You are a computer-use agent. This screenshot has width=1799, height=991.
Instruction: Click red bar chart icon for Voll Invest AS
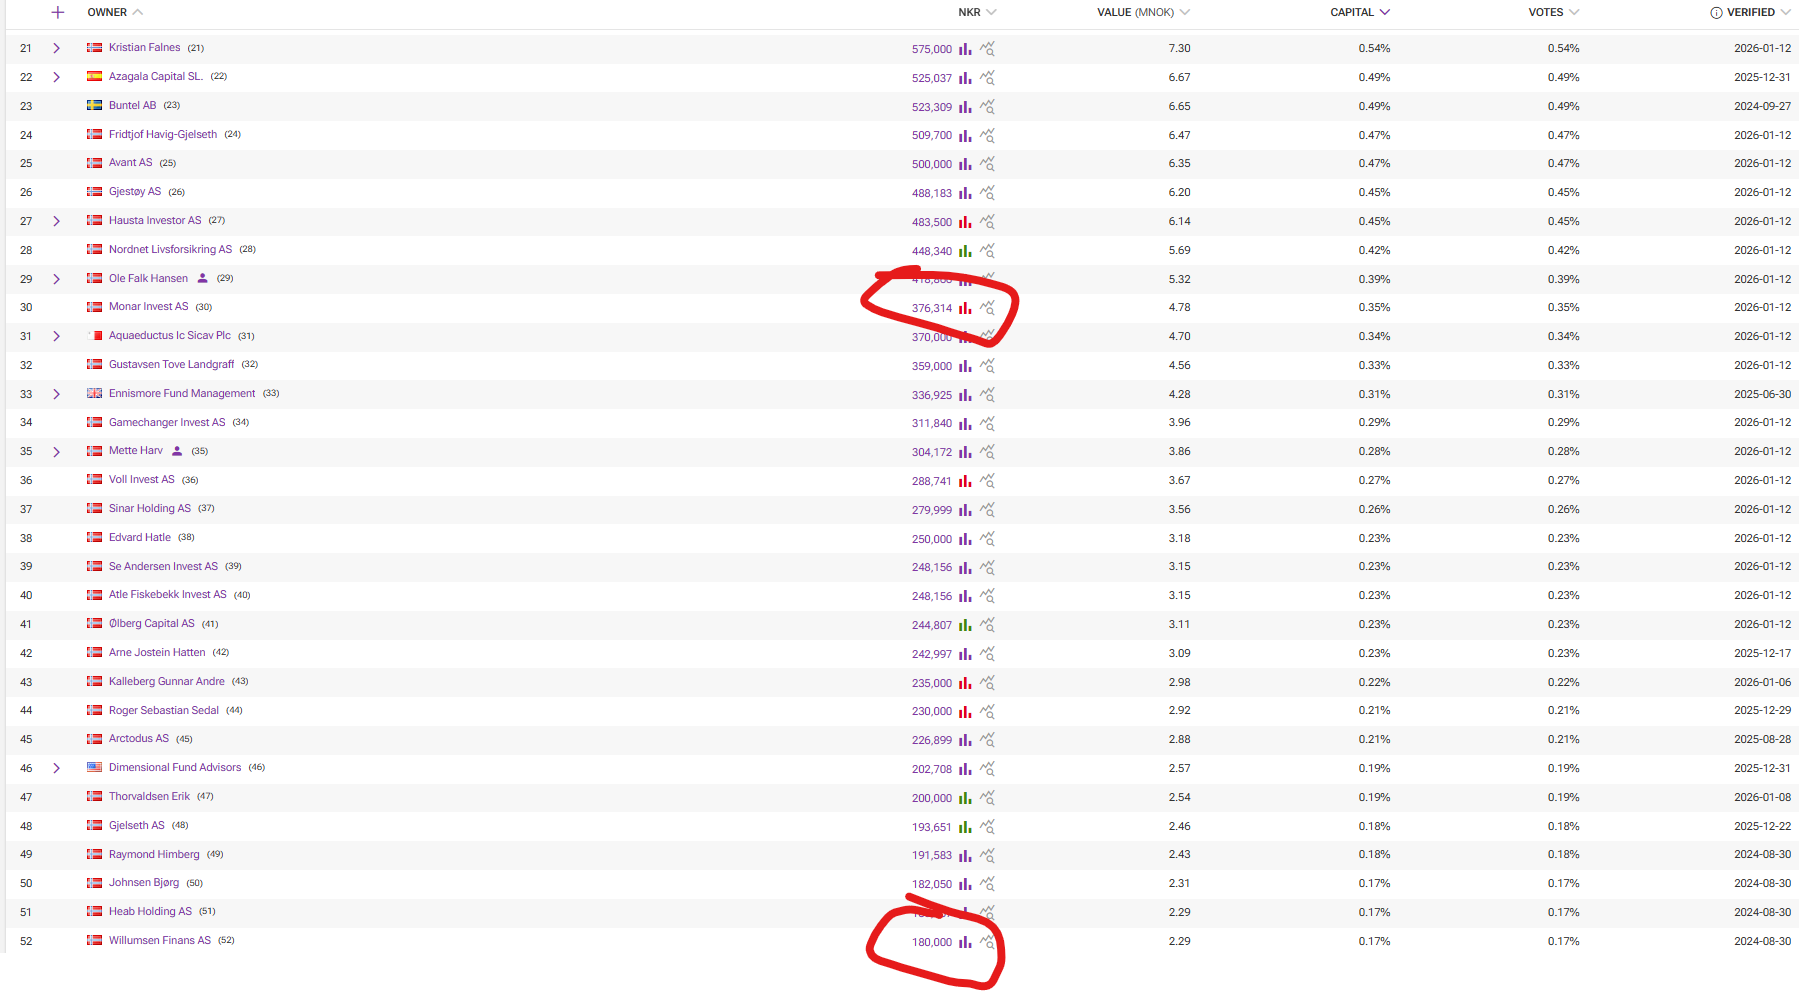[x=965, y=481]
